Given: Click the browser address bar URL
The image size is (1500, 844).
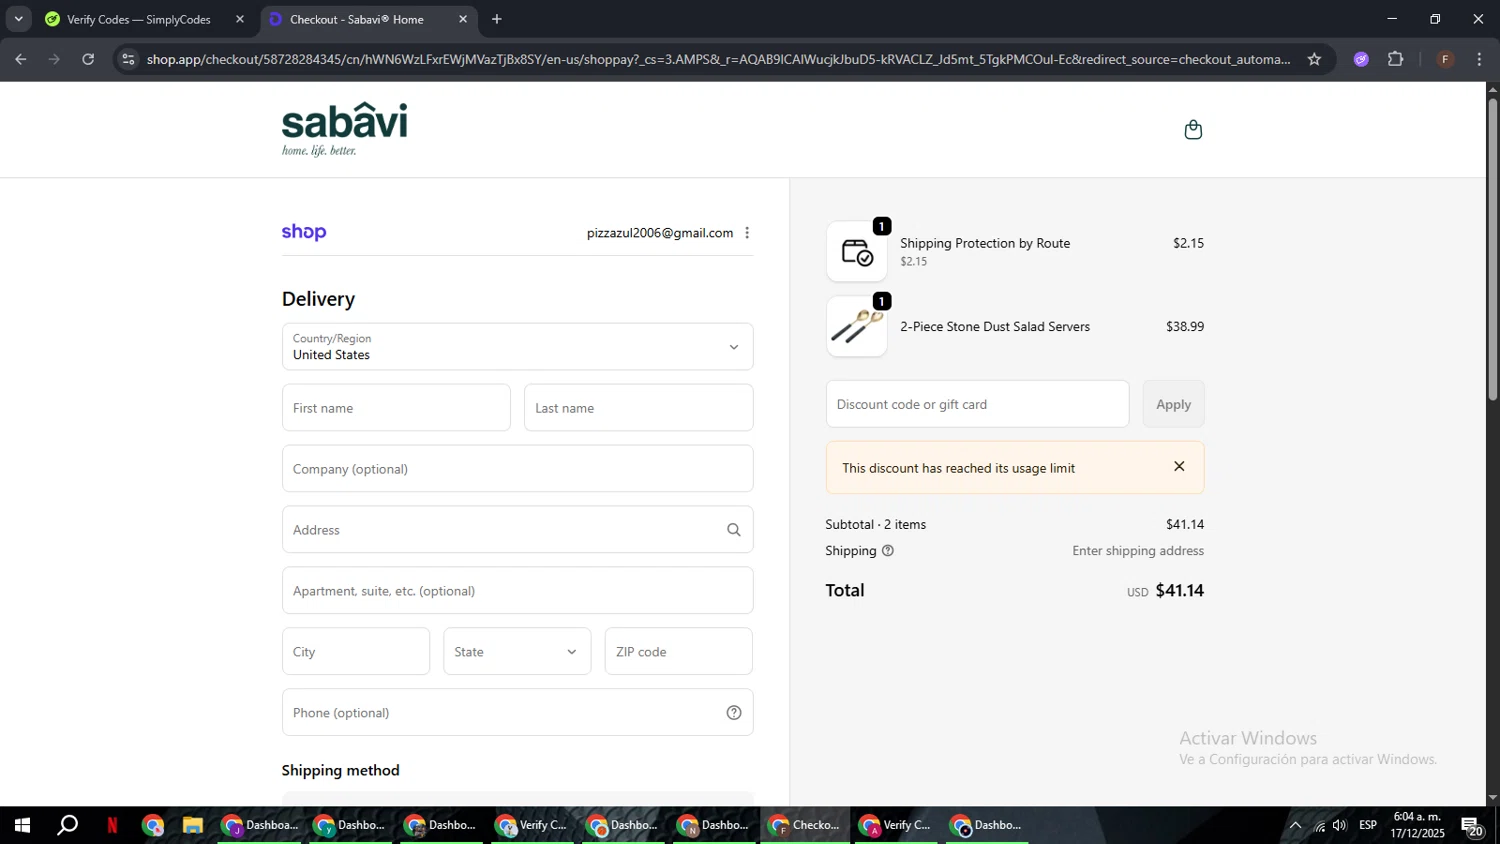Looking at the screenshot, I should pos(718,59).
